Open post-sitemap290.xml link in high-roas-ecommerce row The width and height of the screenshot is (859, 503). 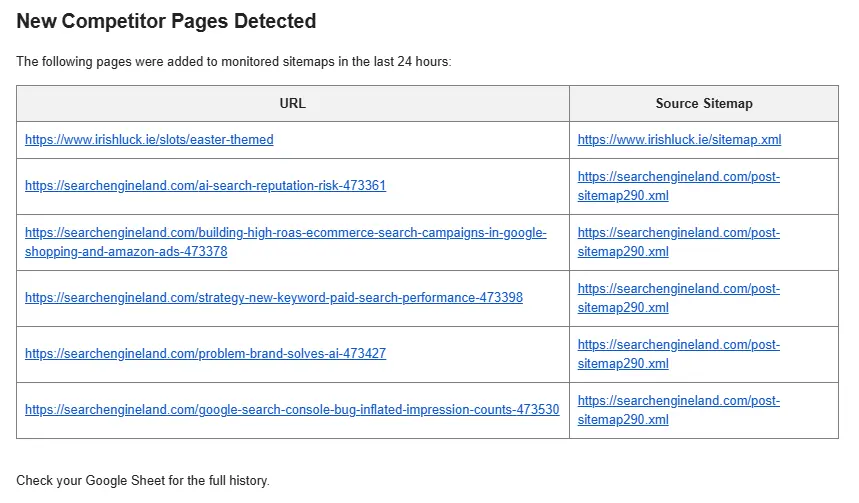pyautogui.click(x=679, y=242)
